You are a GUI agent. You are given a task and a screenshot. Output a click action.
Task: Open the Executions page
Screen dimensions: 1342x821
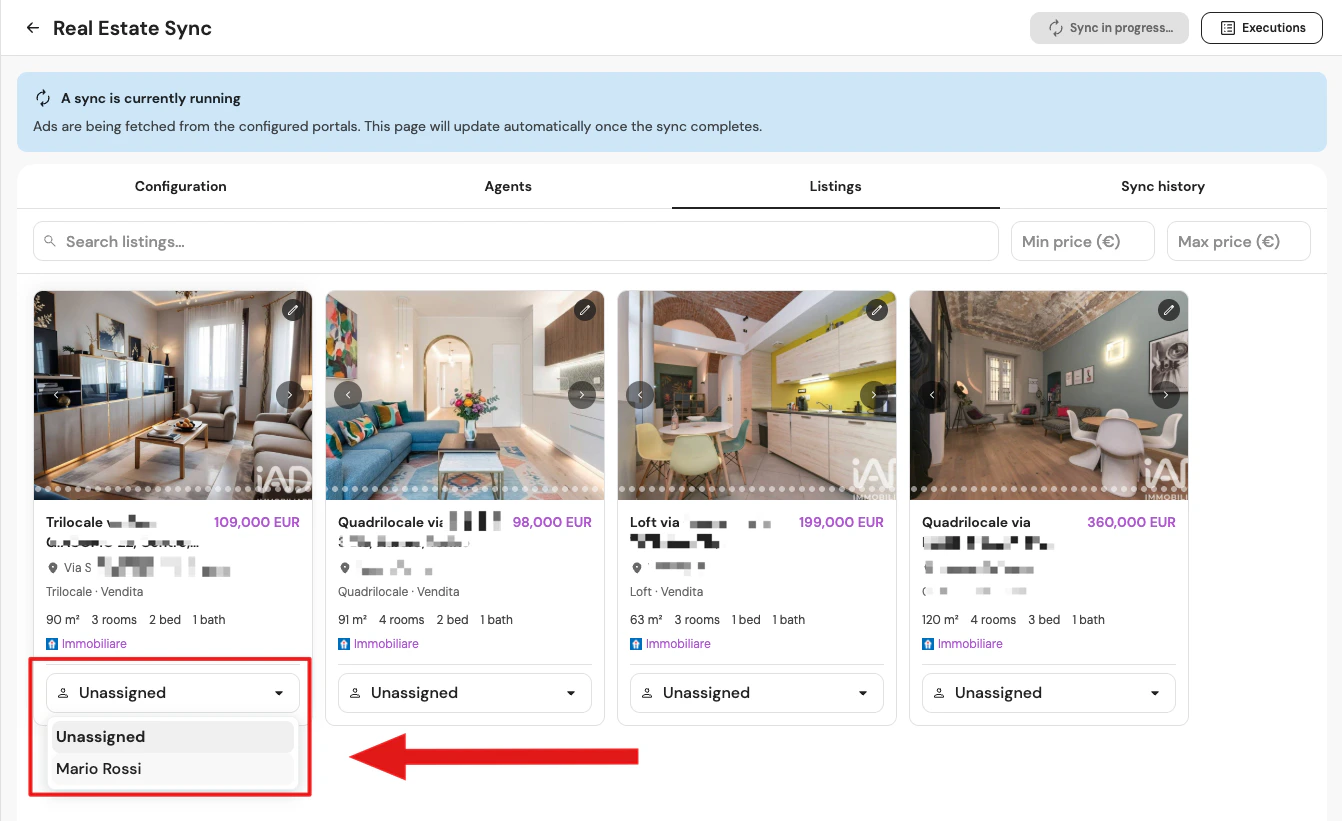pos(1261,28)
